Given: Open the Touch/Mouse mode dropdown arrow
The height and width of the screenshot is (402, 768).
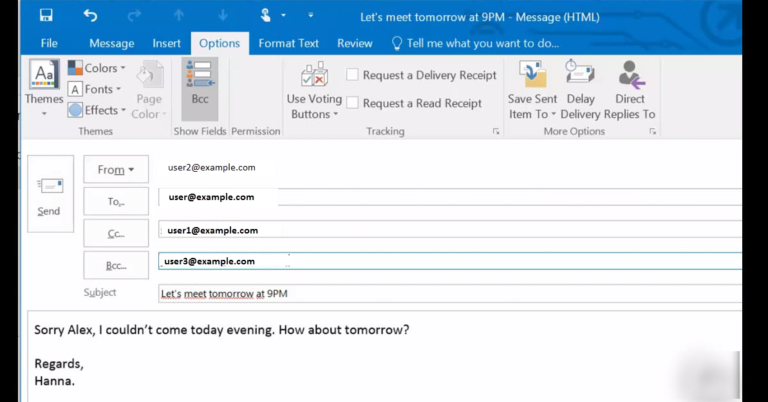Looking at the screenshot, I should 283,16.
